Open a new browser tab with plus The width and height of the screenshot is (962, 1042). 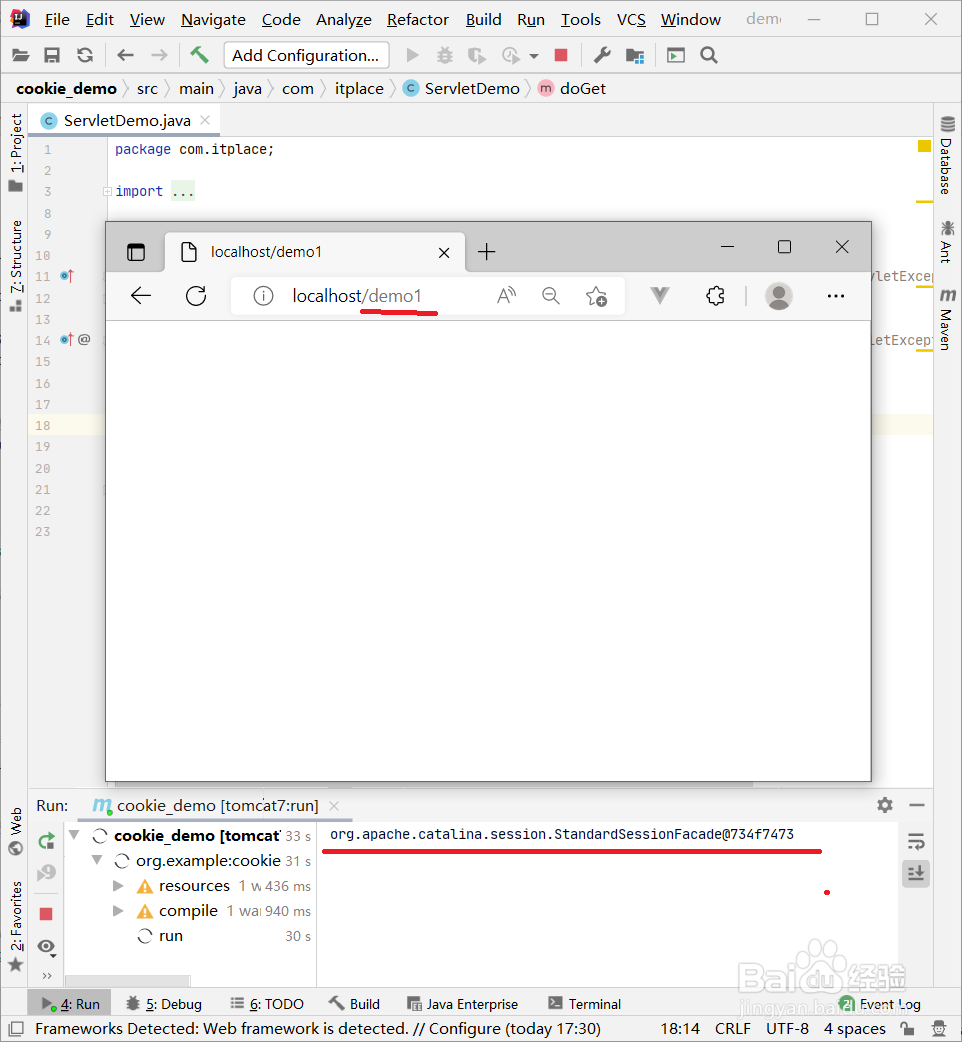(x=486, y=252)
